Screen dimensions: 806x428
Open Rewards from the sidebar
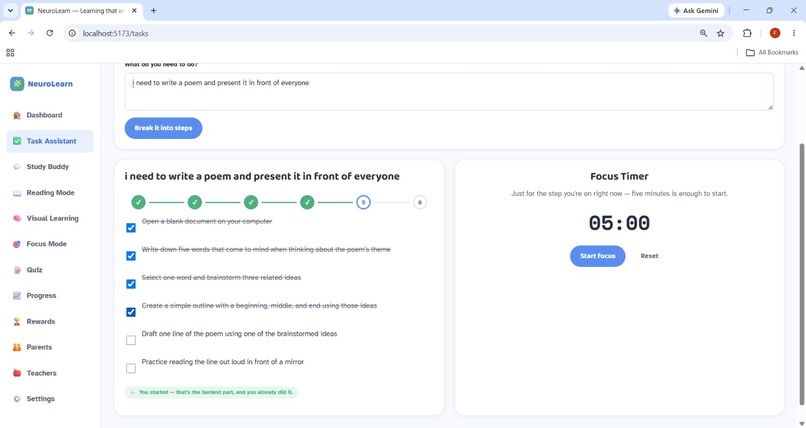[x=50, y=322]
